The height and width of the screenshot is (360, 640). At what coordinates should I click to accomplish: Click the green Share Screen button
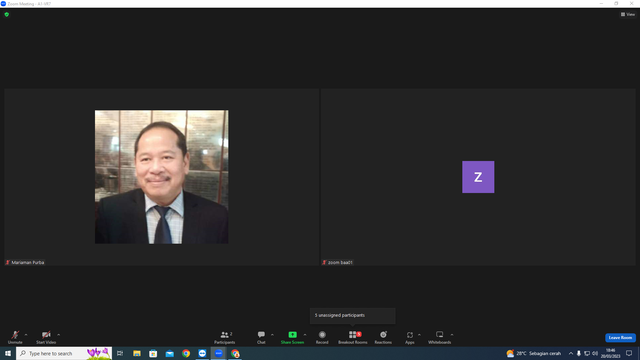pyautogui.click(x=292, y=337)
